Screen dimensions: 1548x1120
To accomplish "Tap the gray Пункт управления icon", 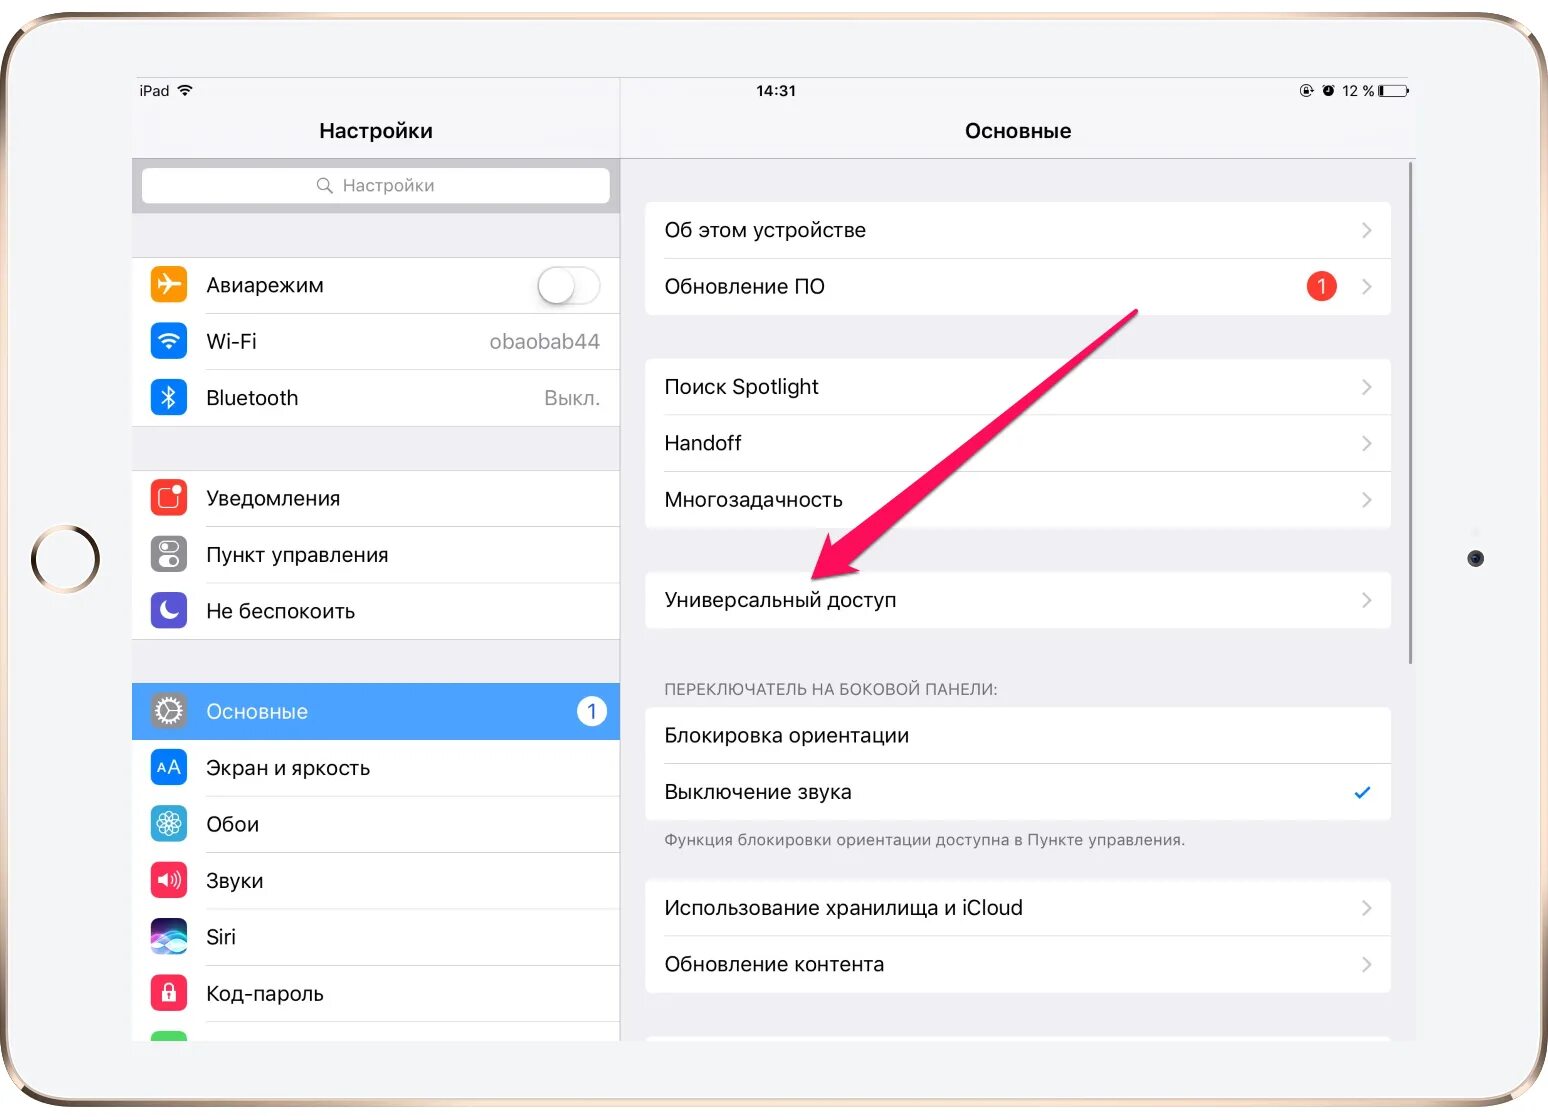I will click(x=169, y=554).
